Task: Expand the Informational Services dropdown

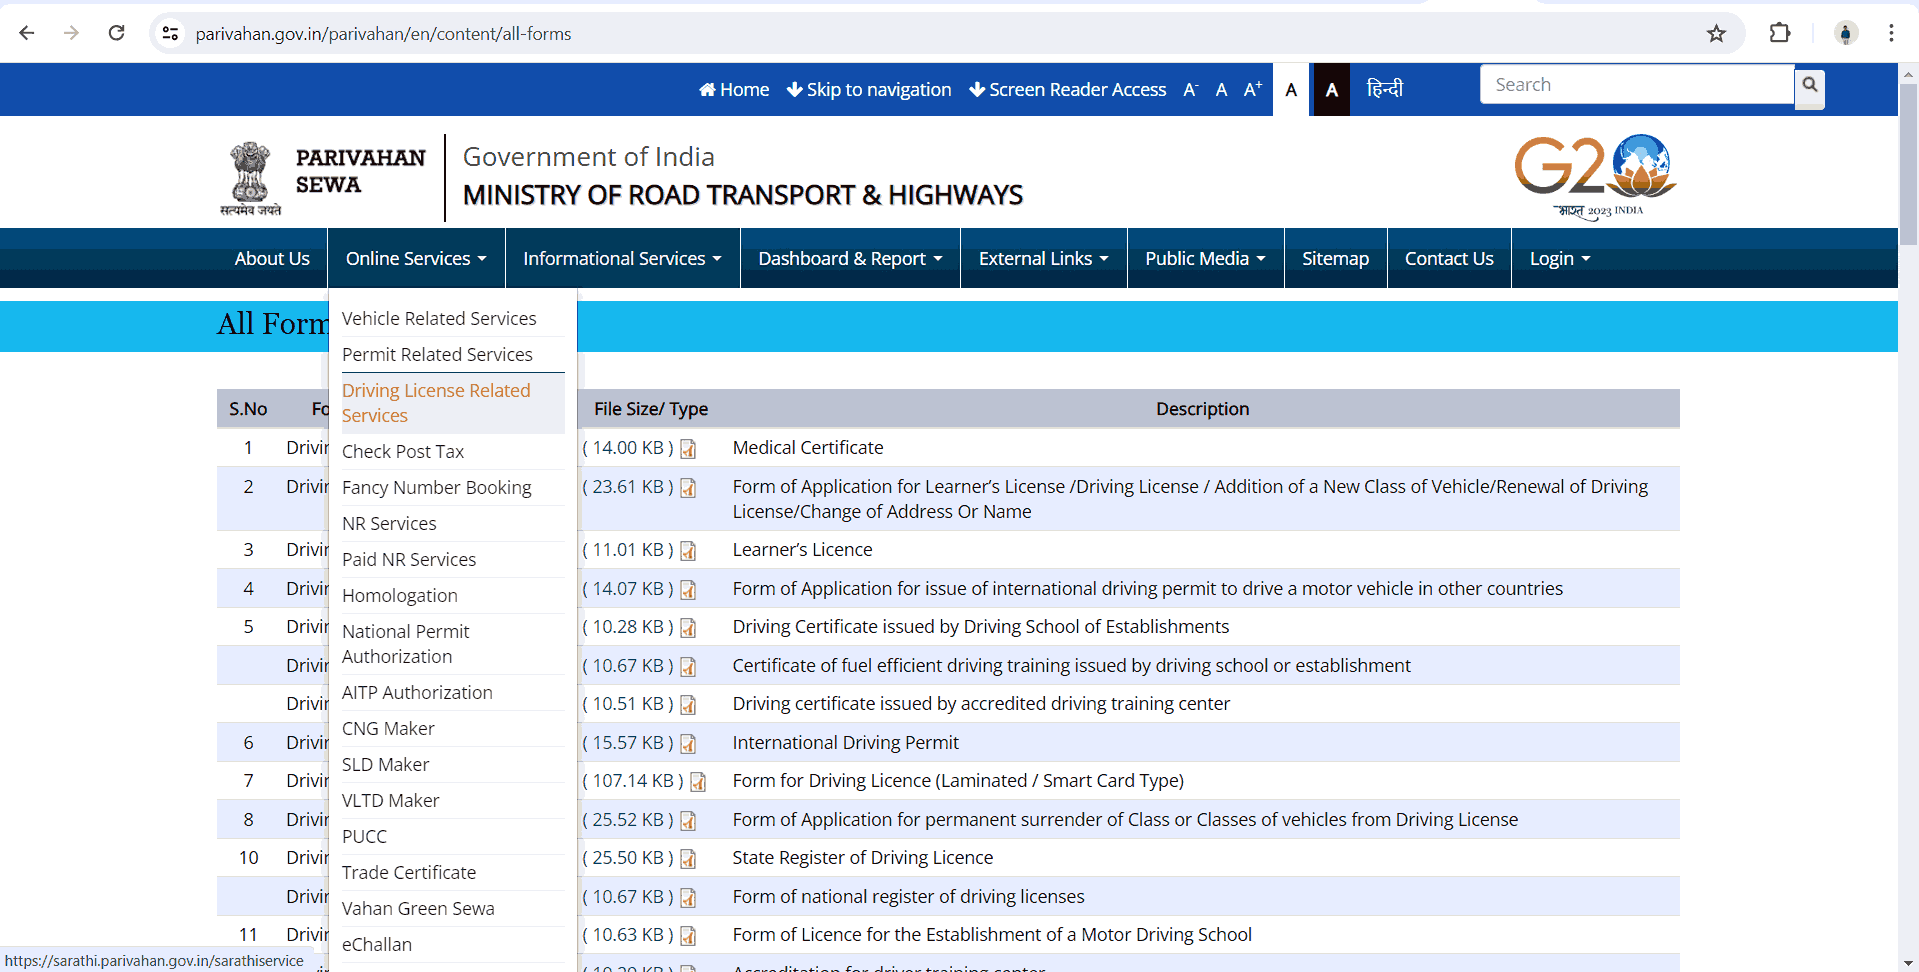Action: (x=622, y=258)
